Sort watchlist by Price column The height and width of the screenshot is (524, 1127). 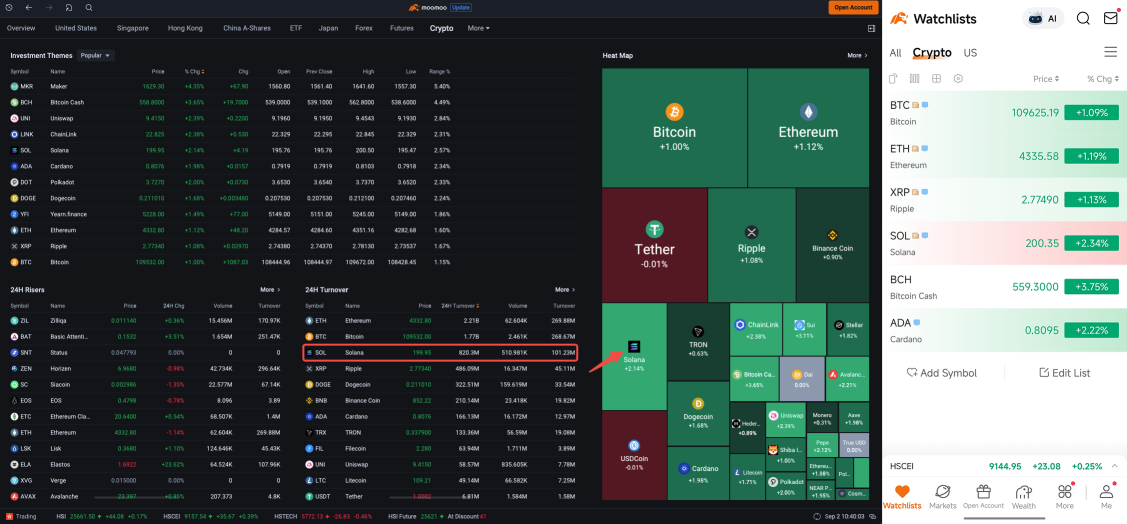[1046, 78]
